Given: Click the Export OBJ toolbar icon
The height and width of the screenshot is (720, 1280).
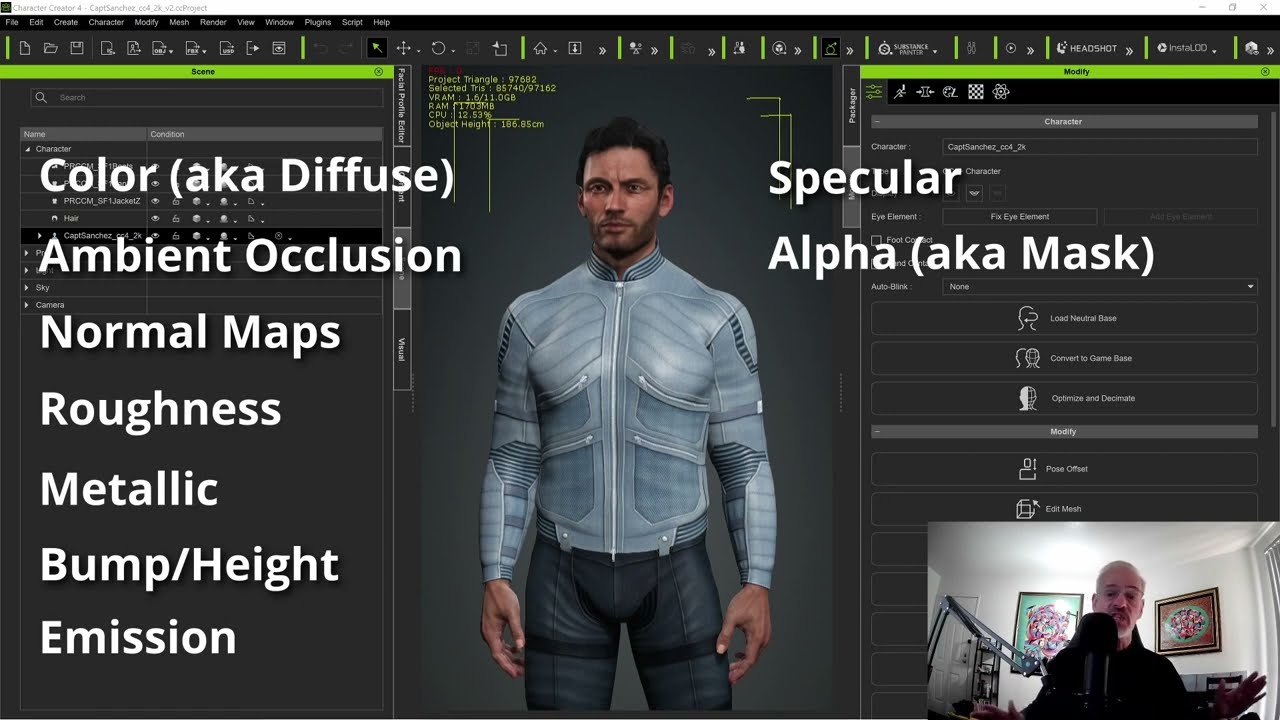Looking at the screenshot, I should (x=160, y=48).
